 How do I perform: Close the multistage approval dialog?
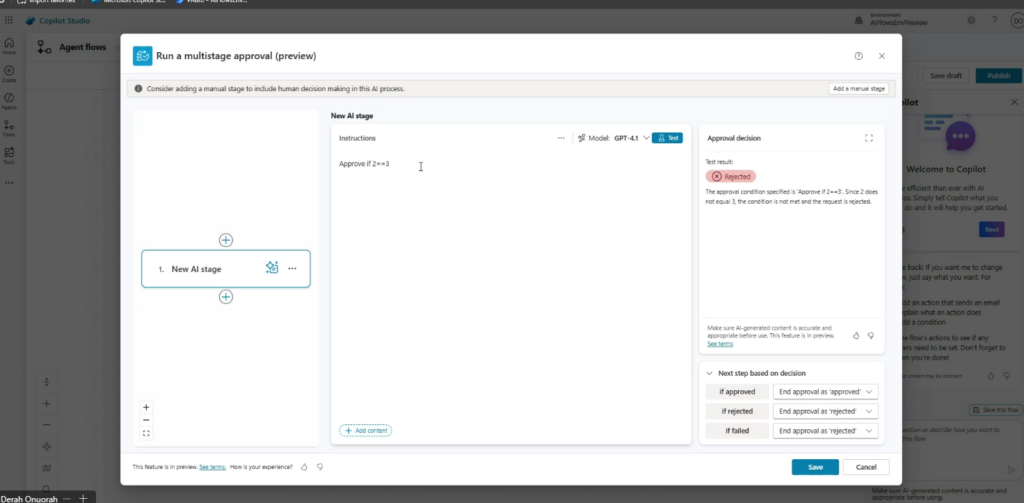882,56
